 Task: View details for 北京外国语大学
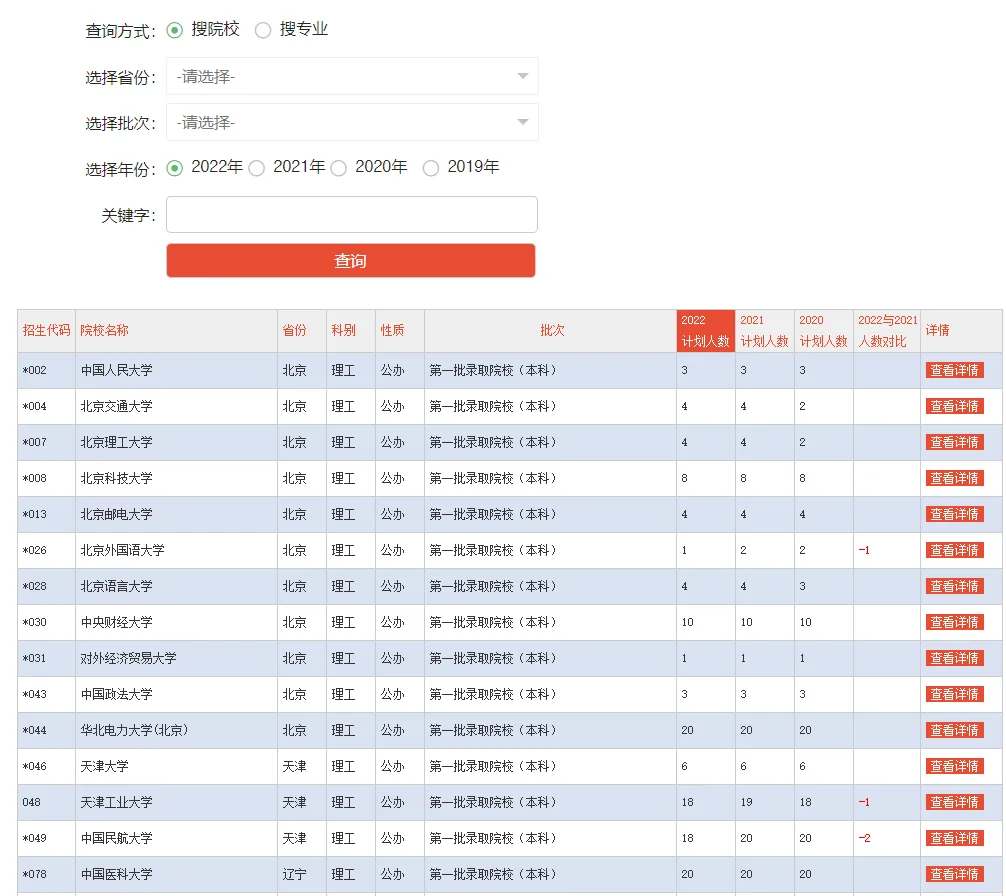tap(955, 550)
